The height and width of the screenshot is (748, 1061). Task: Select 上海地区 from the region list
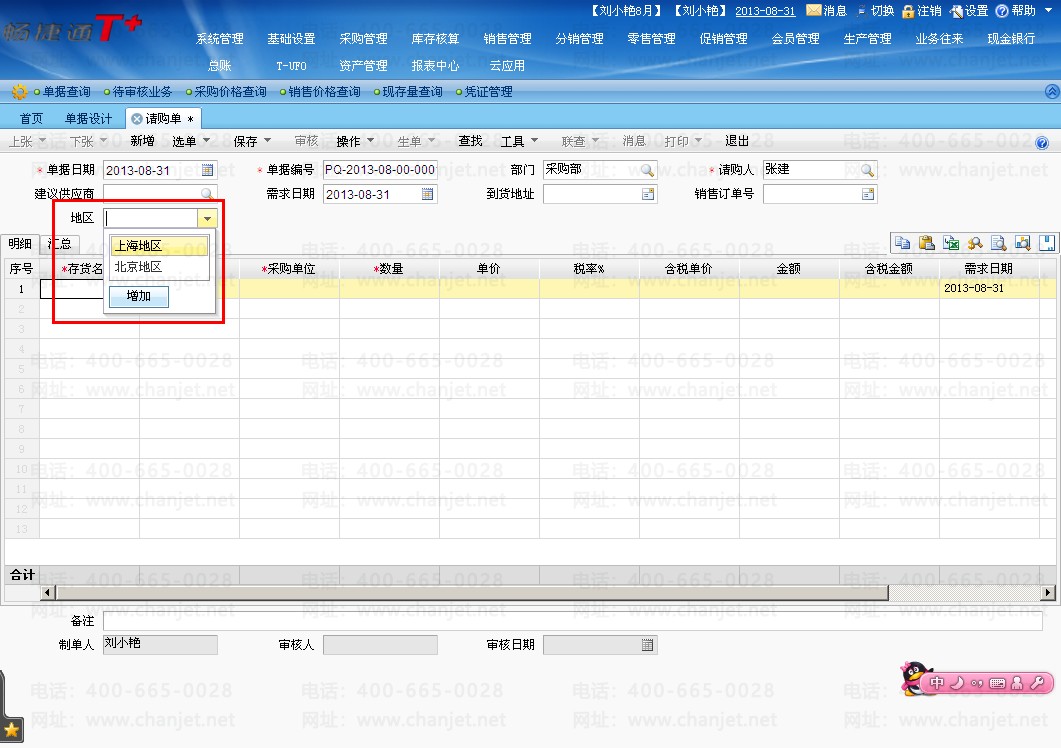click(160, 246)
